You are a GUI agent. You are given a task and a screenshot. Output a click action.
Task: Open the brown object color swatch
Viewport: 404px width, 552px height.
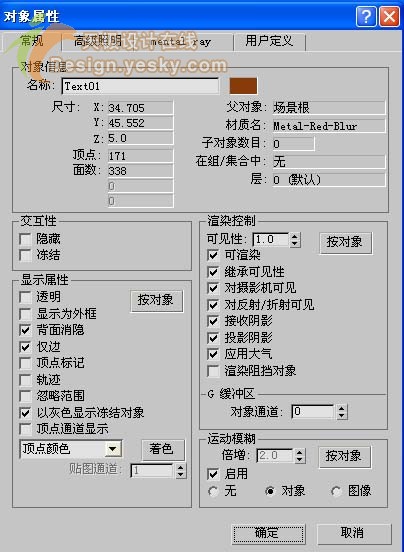click(243, 86)
